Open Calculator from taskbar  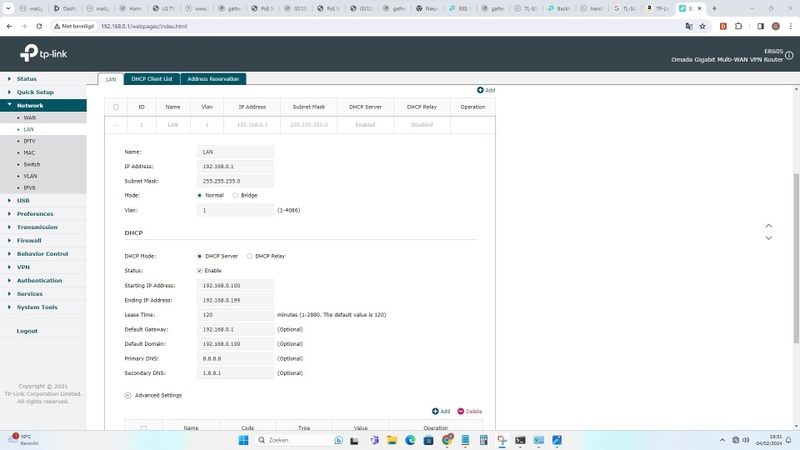point(484,440)
